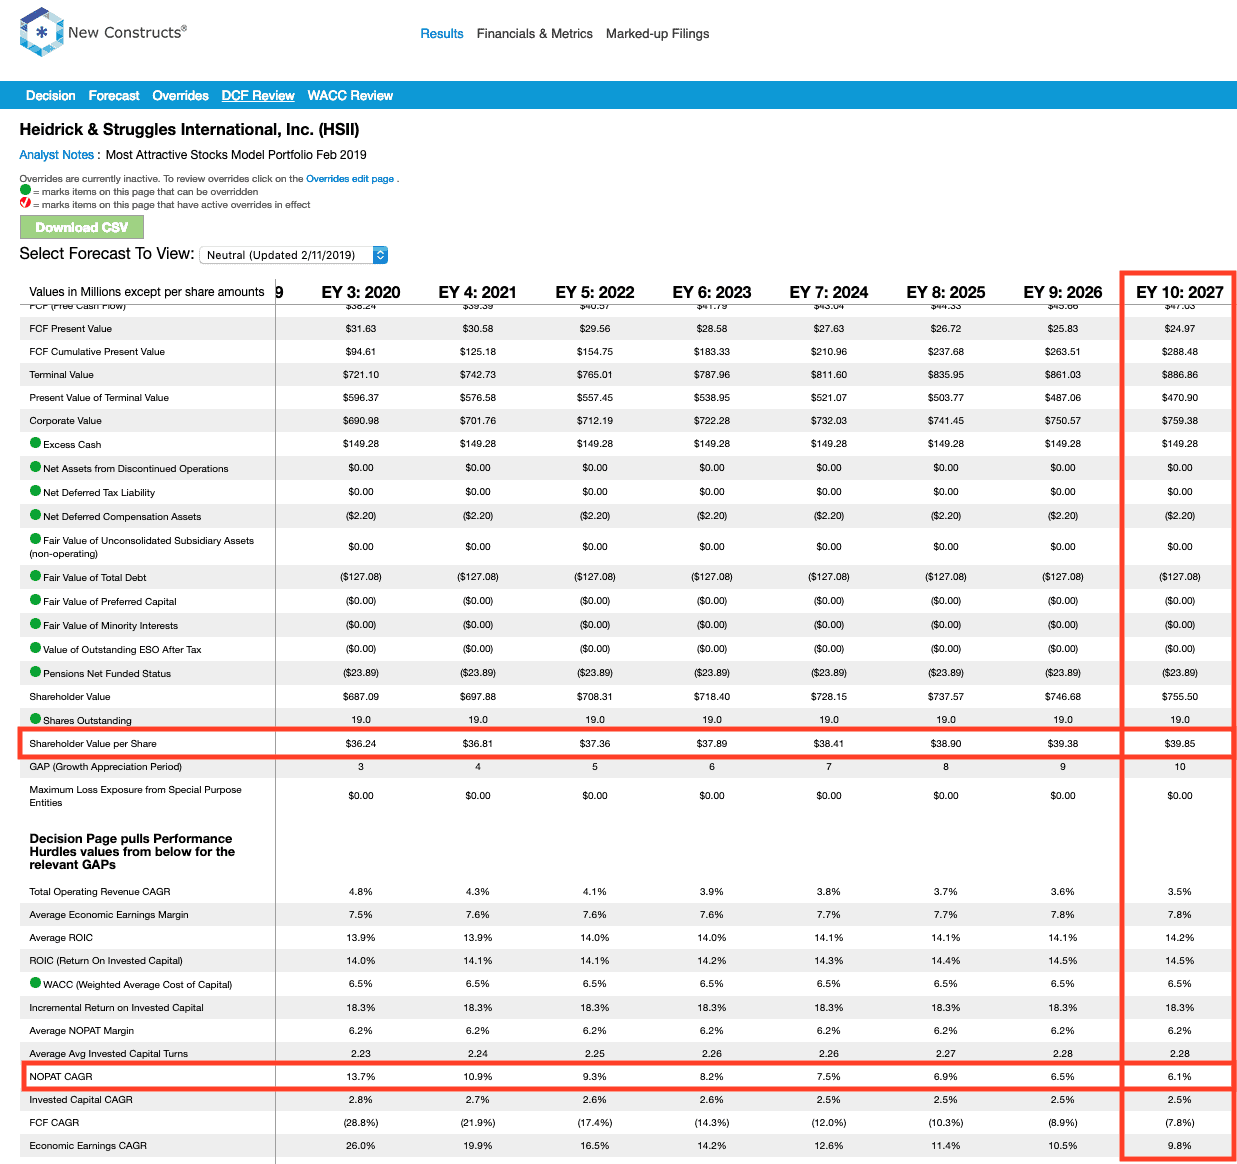1237x1164 pixels.
Task: Open the Results navigation link
Action: coord(442,33)
